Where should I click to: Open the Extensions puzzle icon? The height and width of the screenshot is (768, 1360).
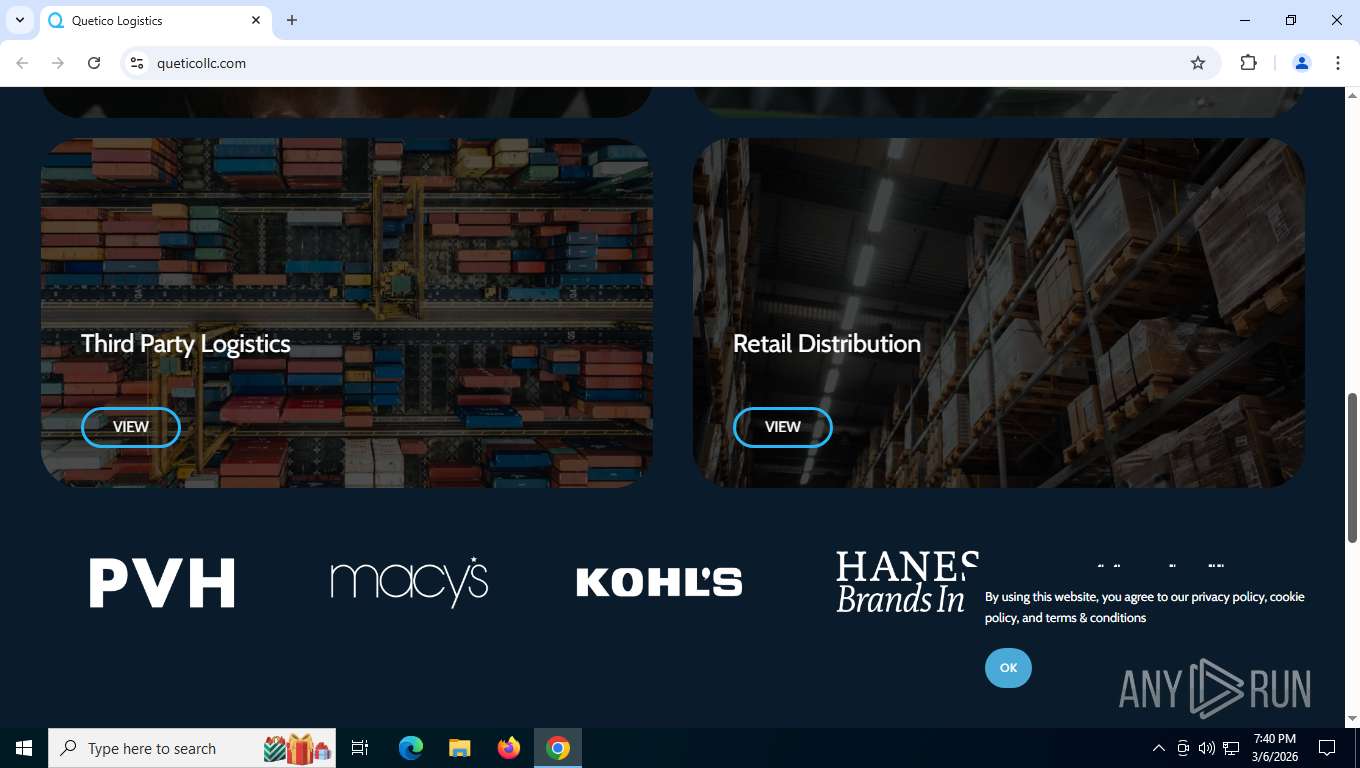(x=1248, y=63)
